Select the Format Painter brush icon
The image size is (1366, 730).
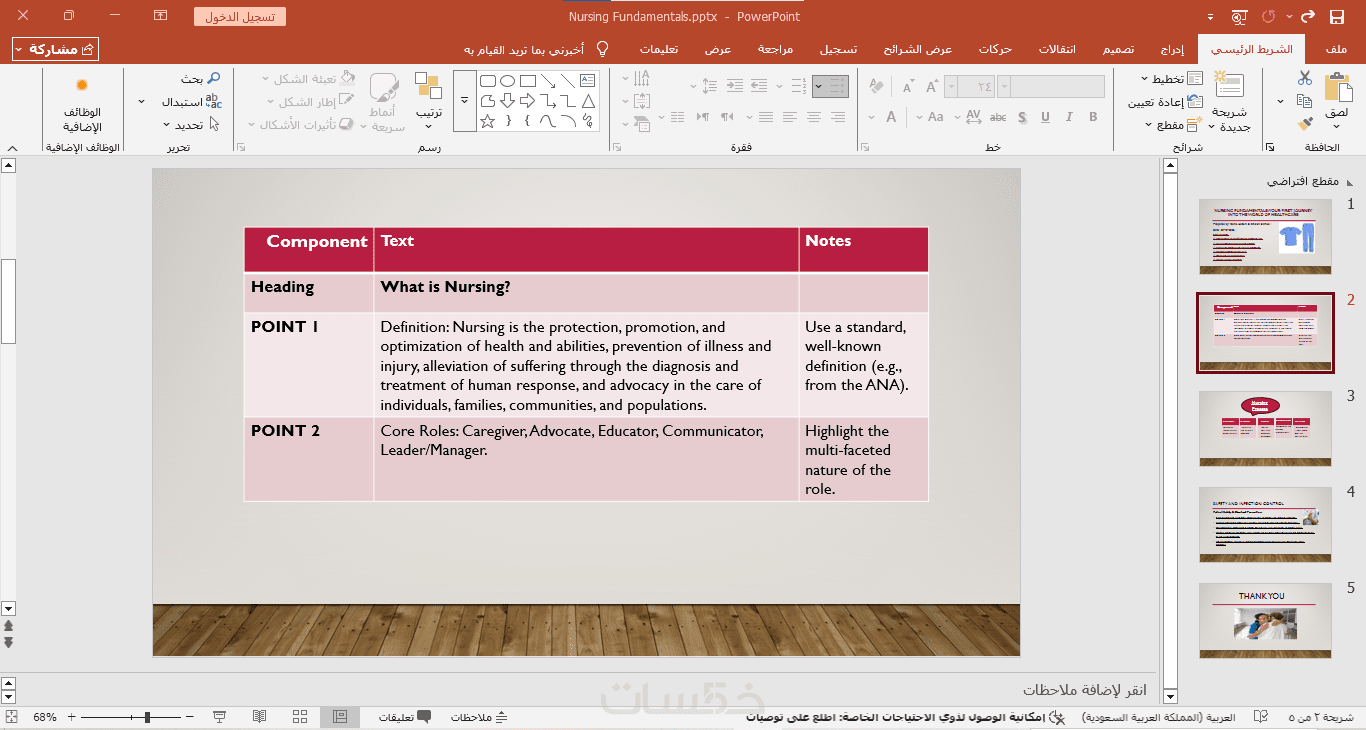(x=1304, y=124)
